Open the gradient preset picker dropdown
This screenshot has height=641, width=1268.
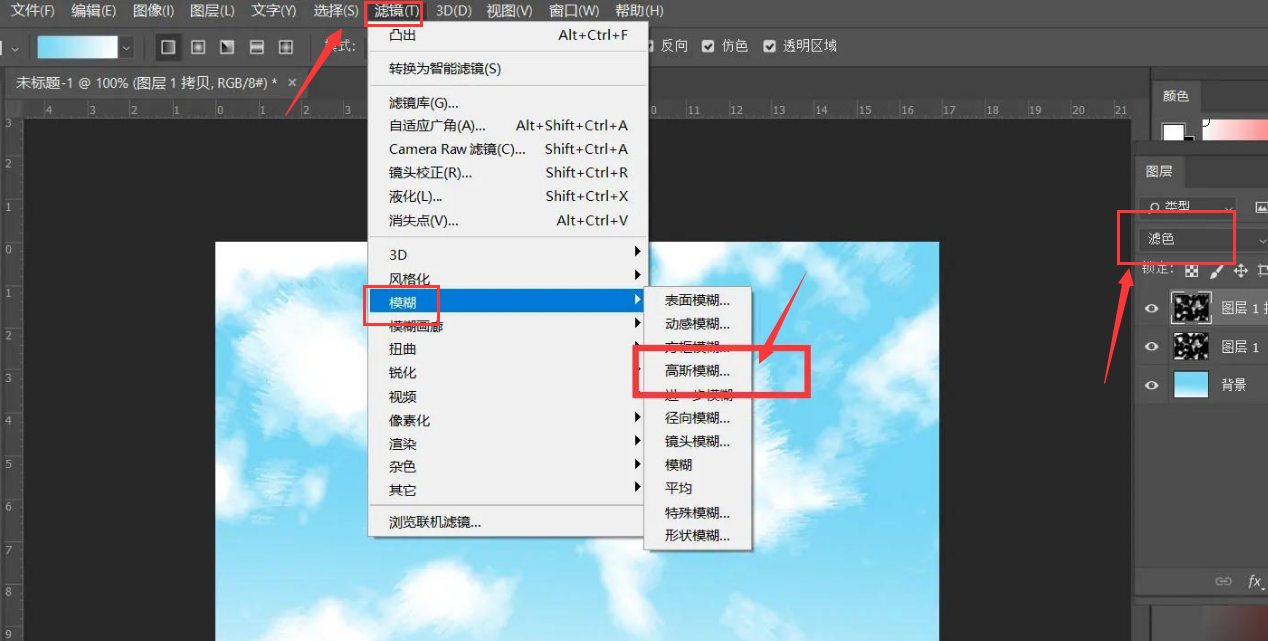(124, 46)
